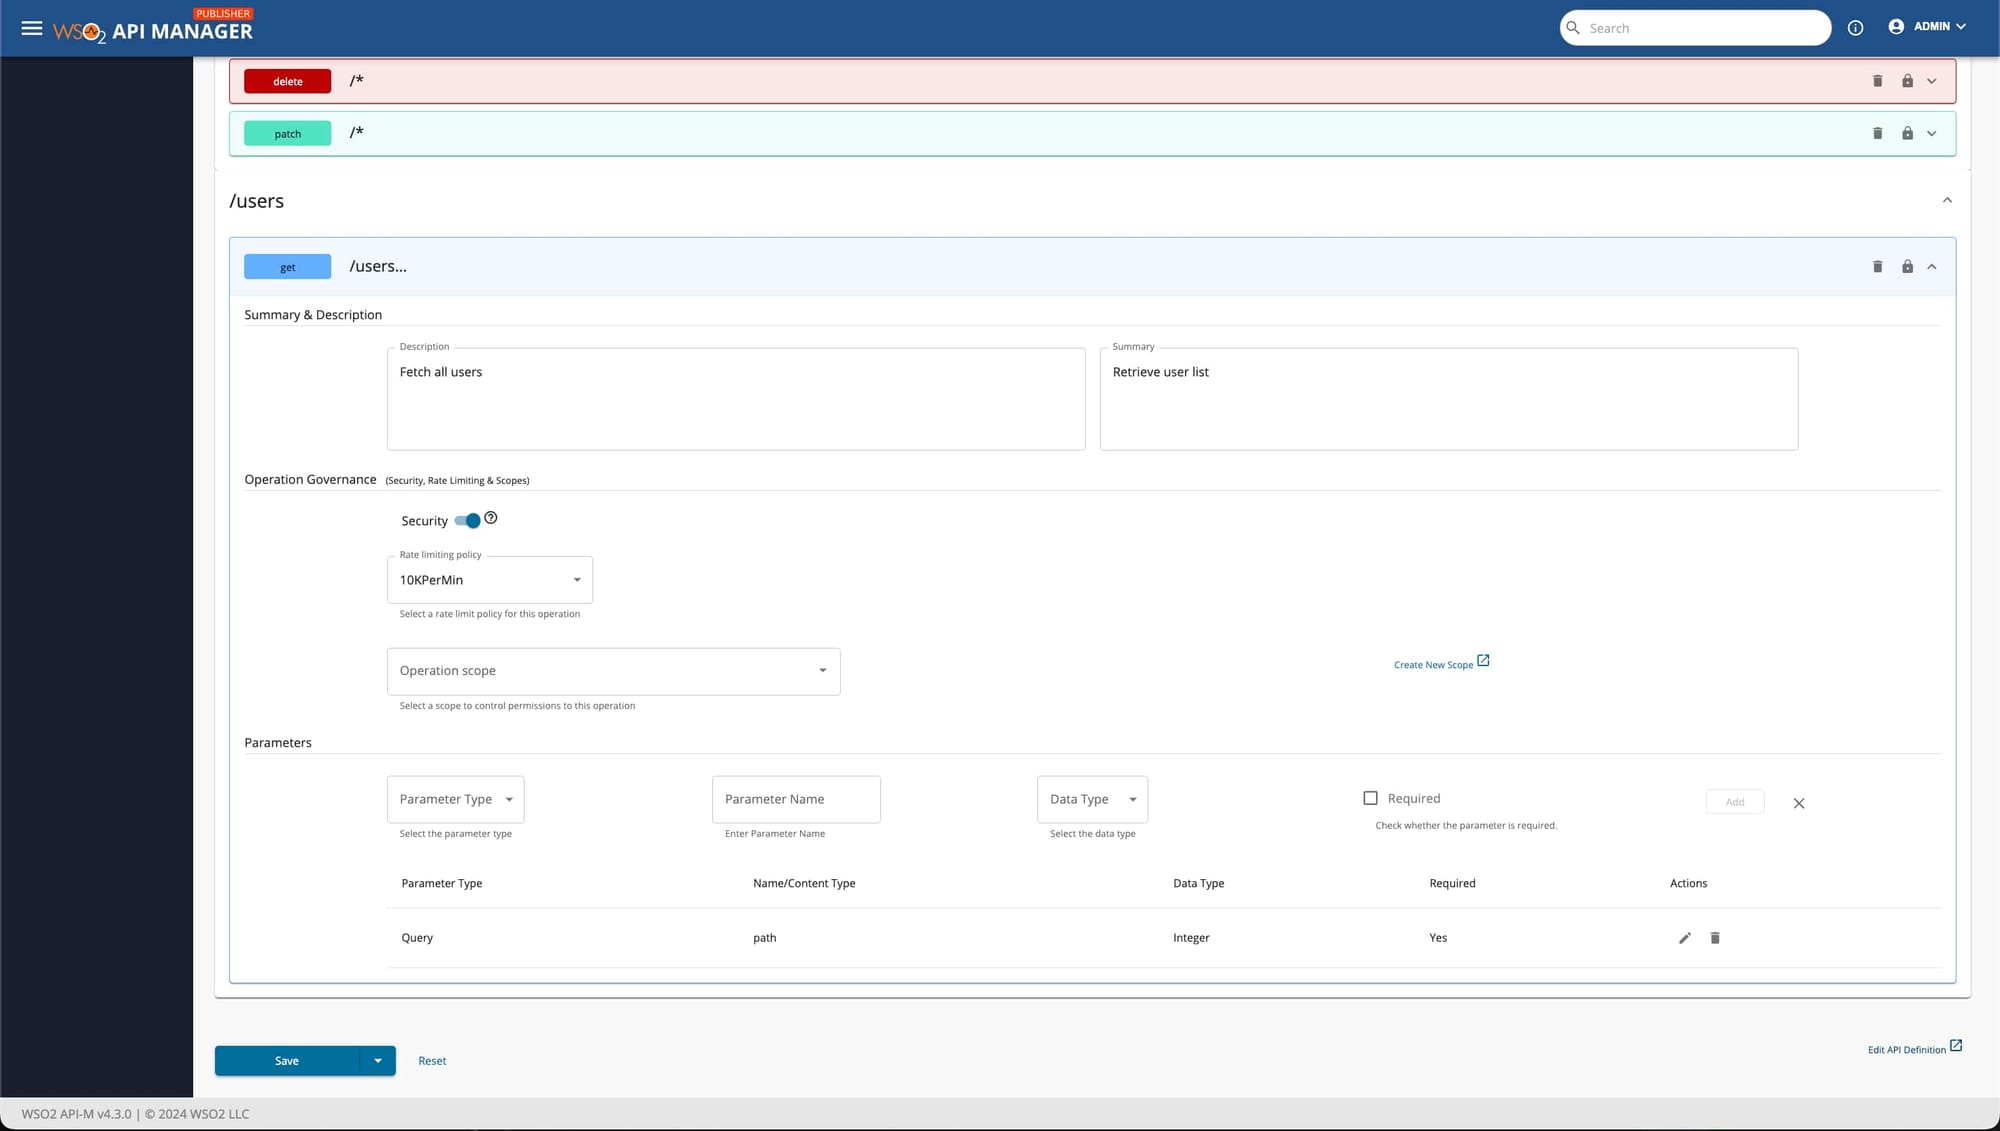Image resolution: width=2000 pixels, height=1131 pixels.
Task: Delete the get /users operation
Action: (1877, 267)
